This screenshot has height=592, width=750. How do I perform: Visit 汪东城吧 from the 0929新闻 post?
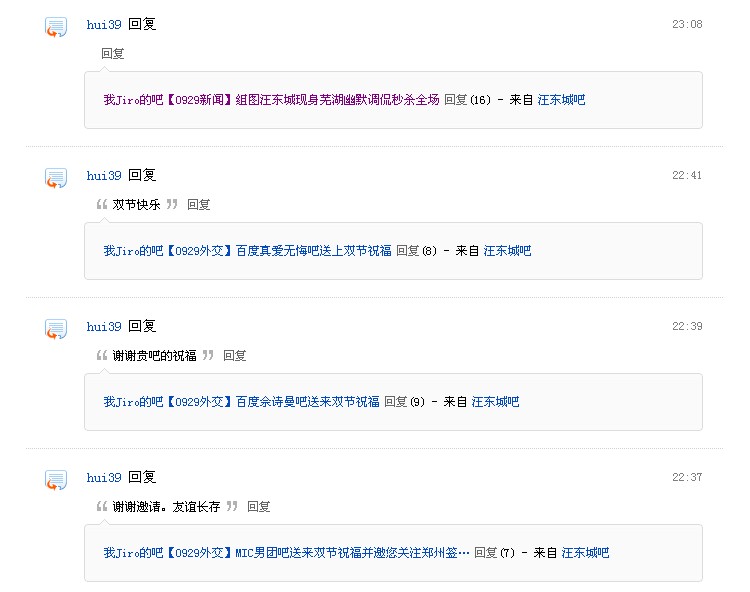pyautogui.click(x=561, y=100)
